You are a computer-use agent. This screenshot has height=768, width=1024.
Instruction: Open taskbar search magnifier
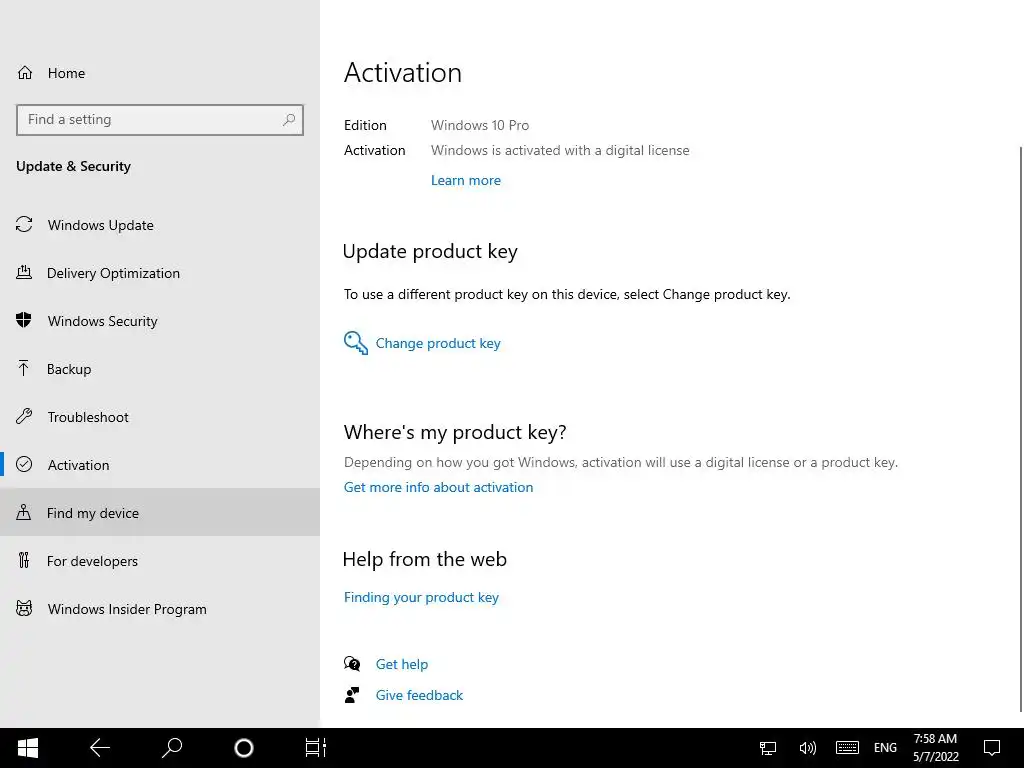click(x=172, y=748)
